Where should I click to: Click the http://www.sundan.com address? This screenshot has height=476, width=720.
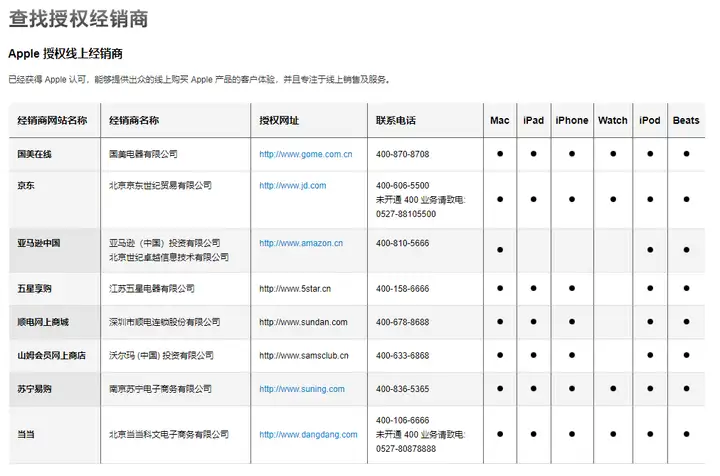303,322
